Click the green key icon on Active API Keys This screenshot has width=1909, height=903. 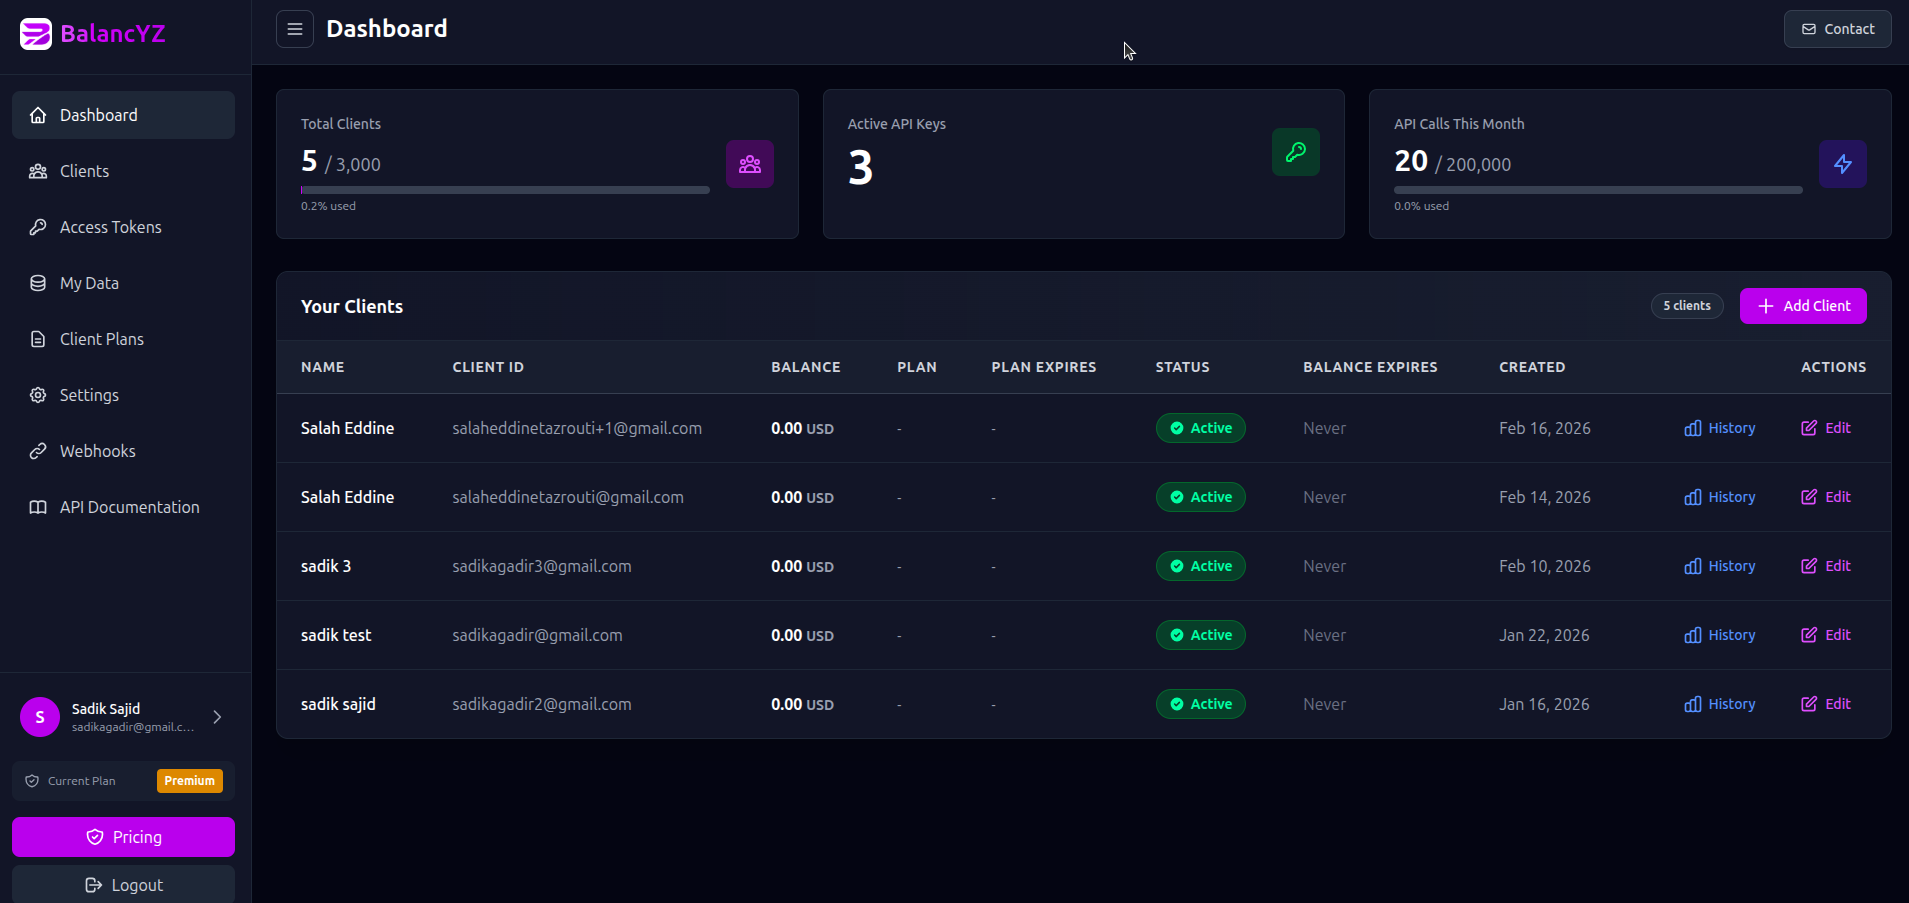coord(1296,152)
